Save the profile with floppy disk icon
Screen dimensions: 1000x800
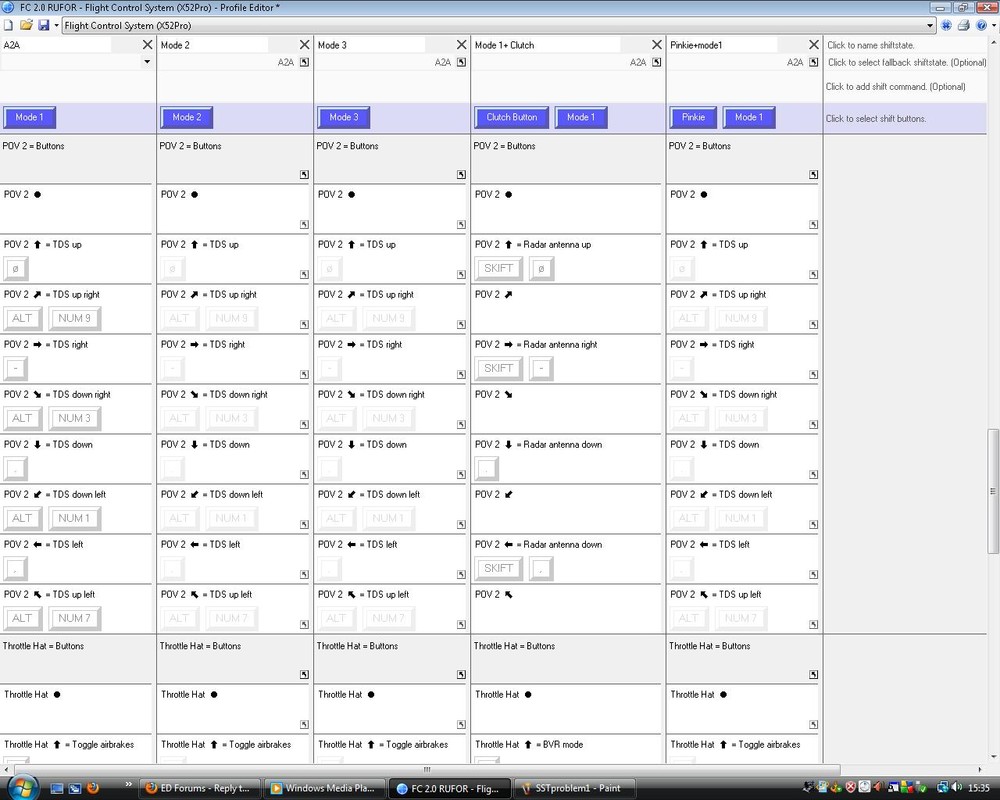[44, 26]
